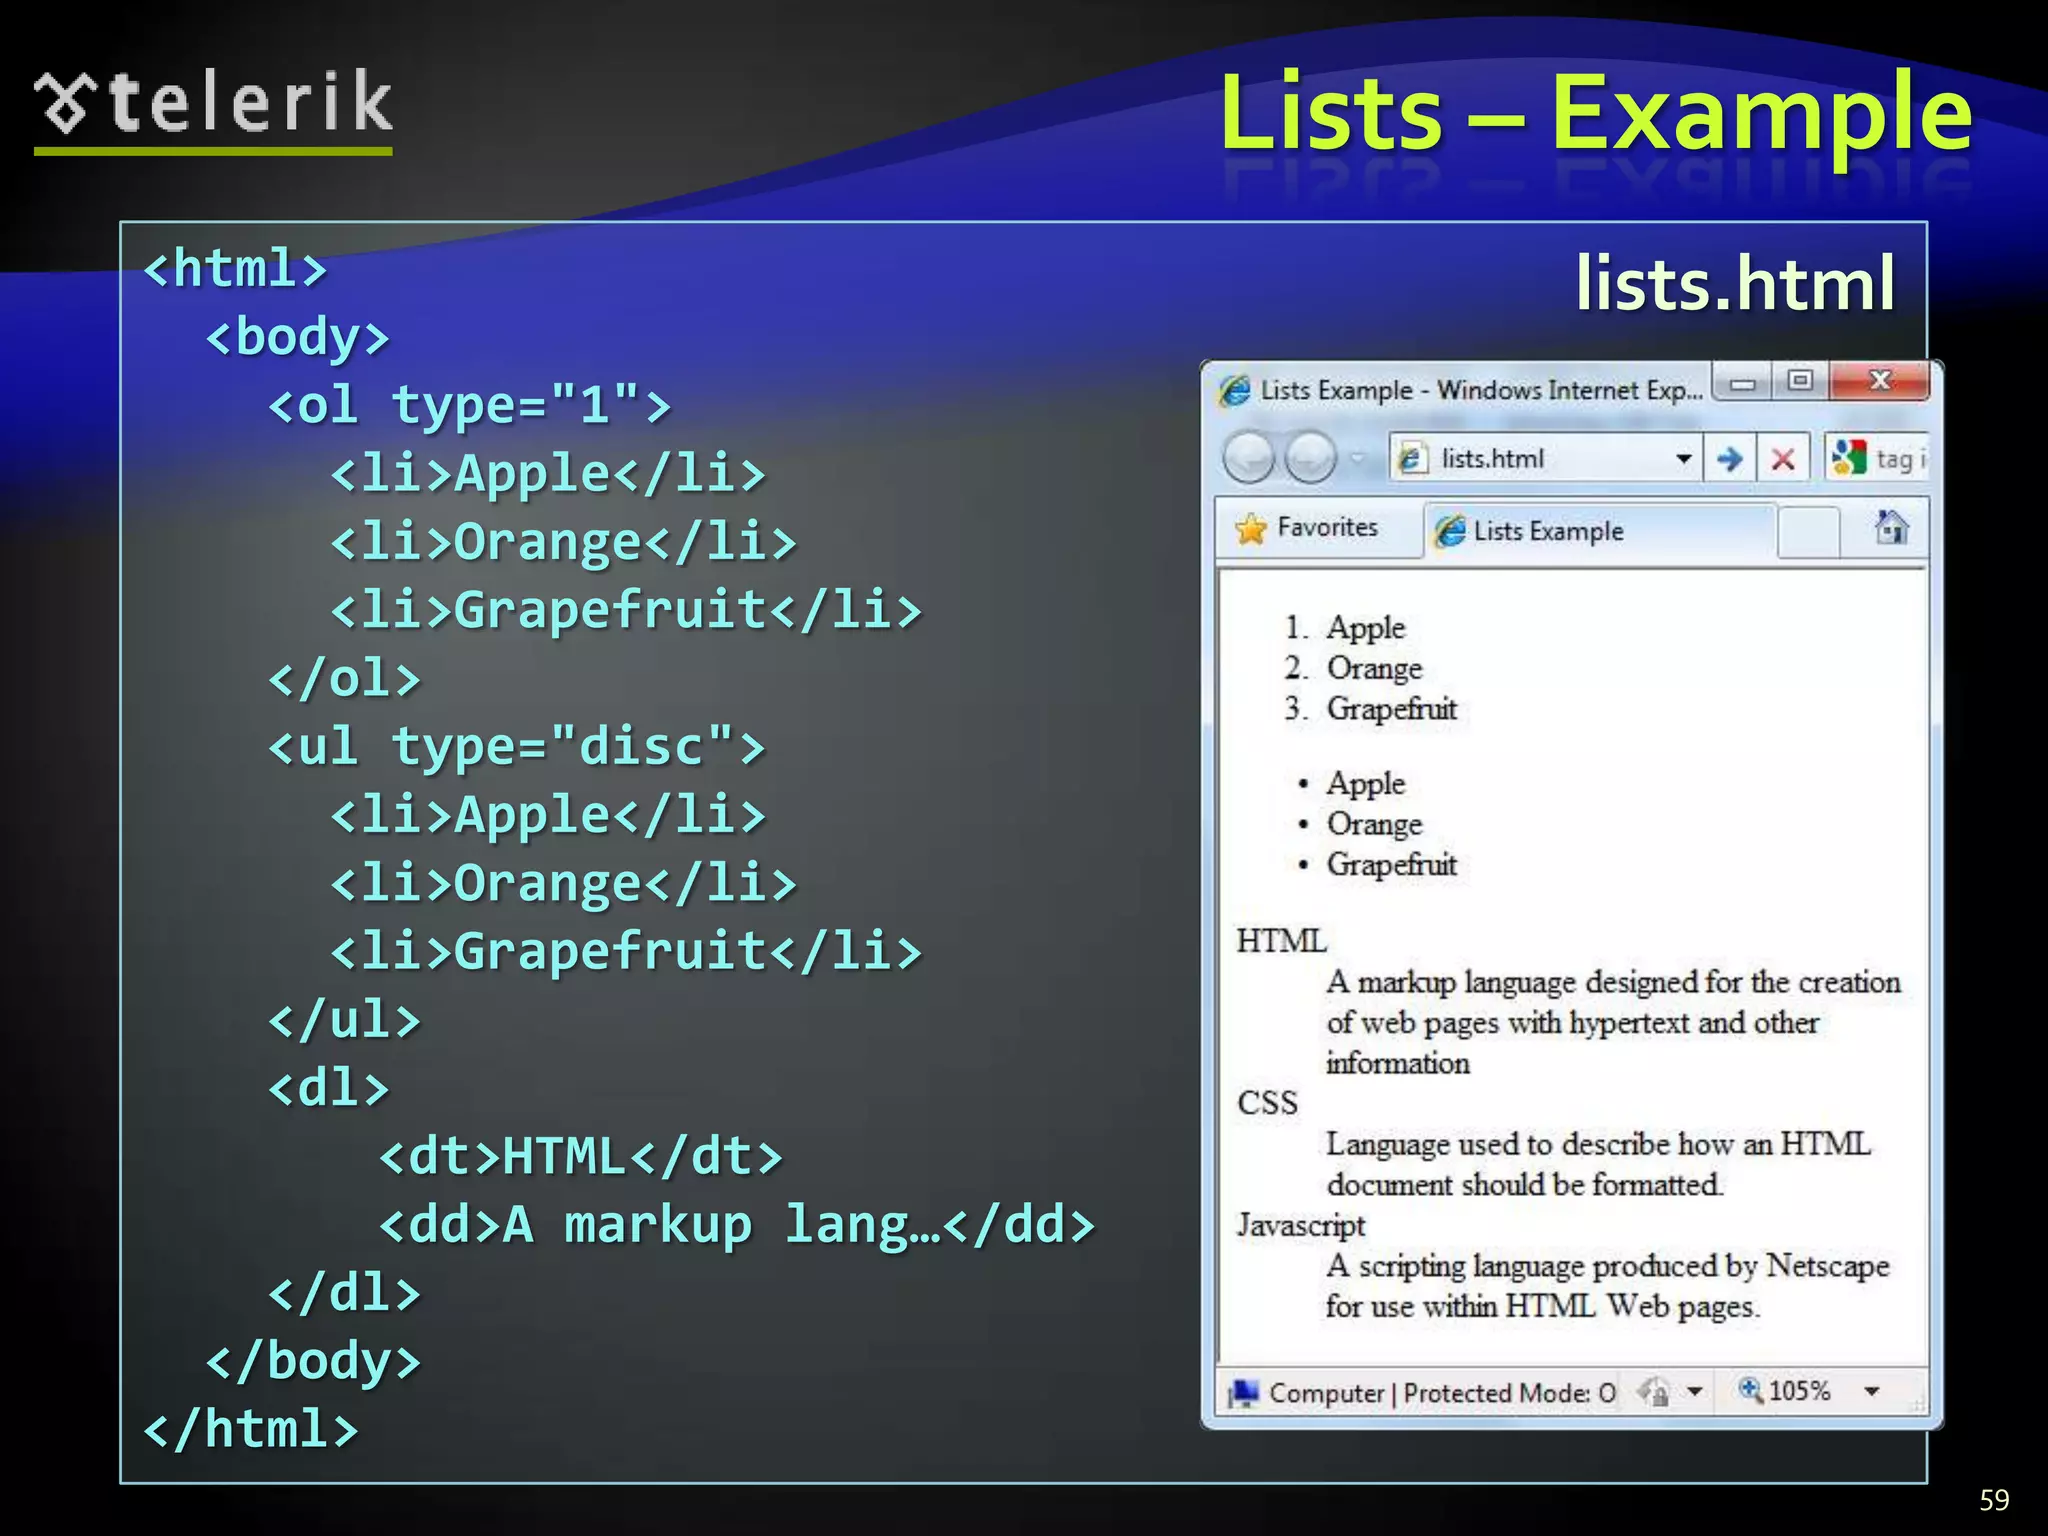Click the Home house icon
Screen dimensions: 2048x1536
[x=1890, y=527]
